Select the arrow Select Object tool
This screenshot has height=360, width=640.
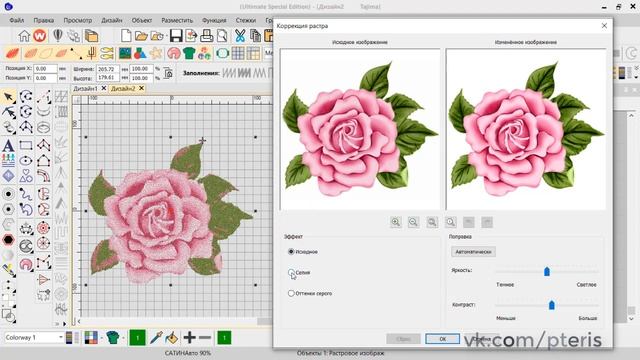8,97
